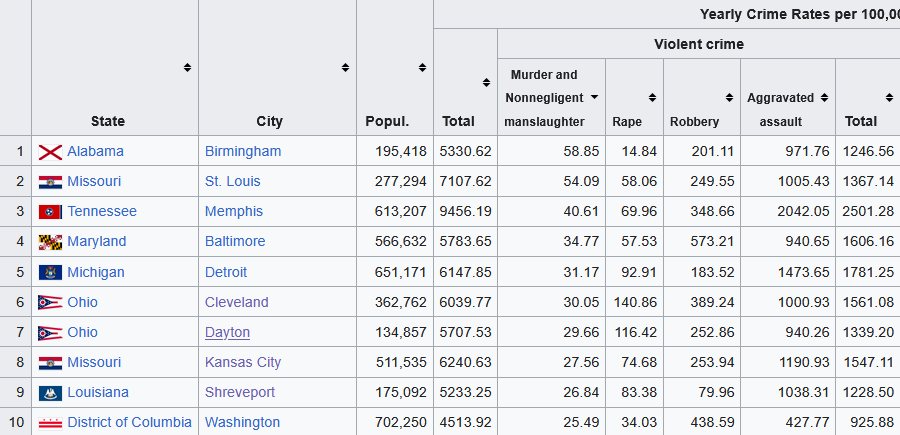
Task: Open the Birmingham city link
Action: point(243,151)
